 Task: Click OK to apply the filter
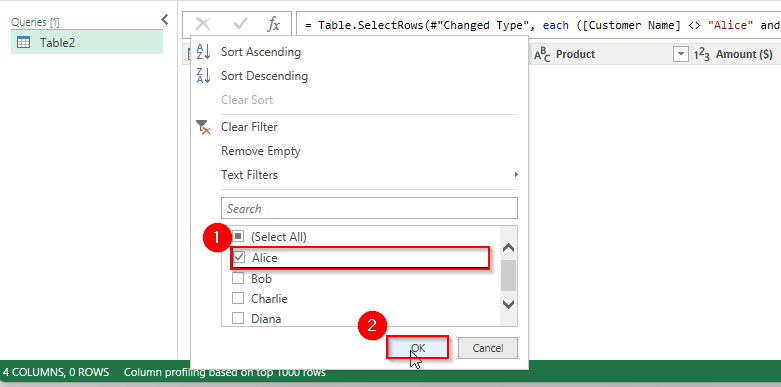[x=418, y=348]
